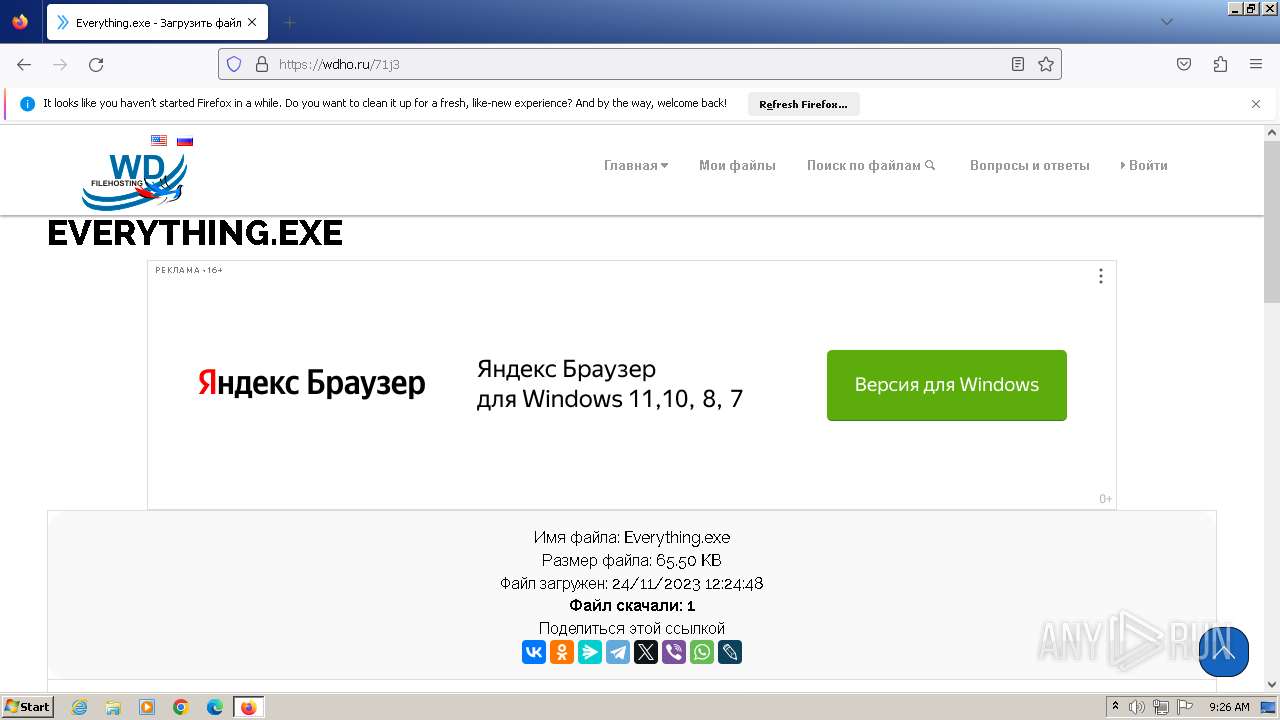The height and width of the screenshot is (720, 1280).
Task: Click into the URL address bar
Action: (x=640, y=64)
